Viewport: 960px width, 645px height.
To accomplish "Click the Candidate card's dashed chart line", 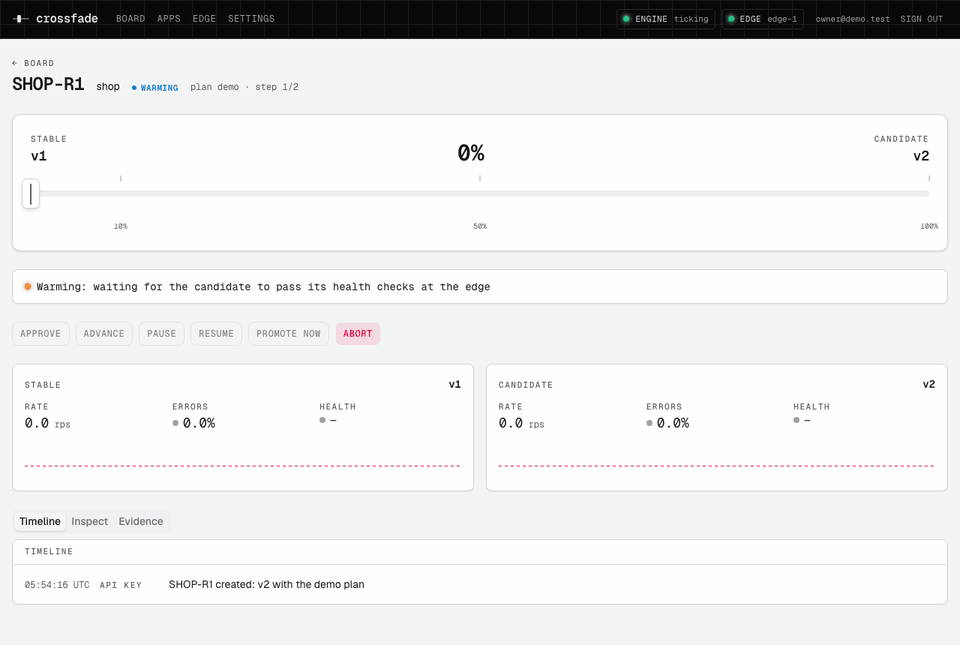I will point(716,466).
